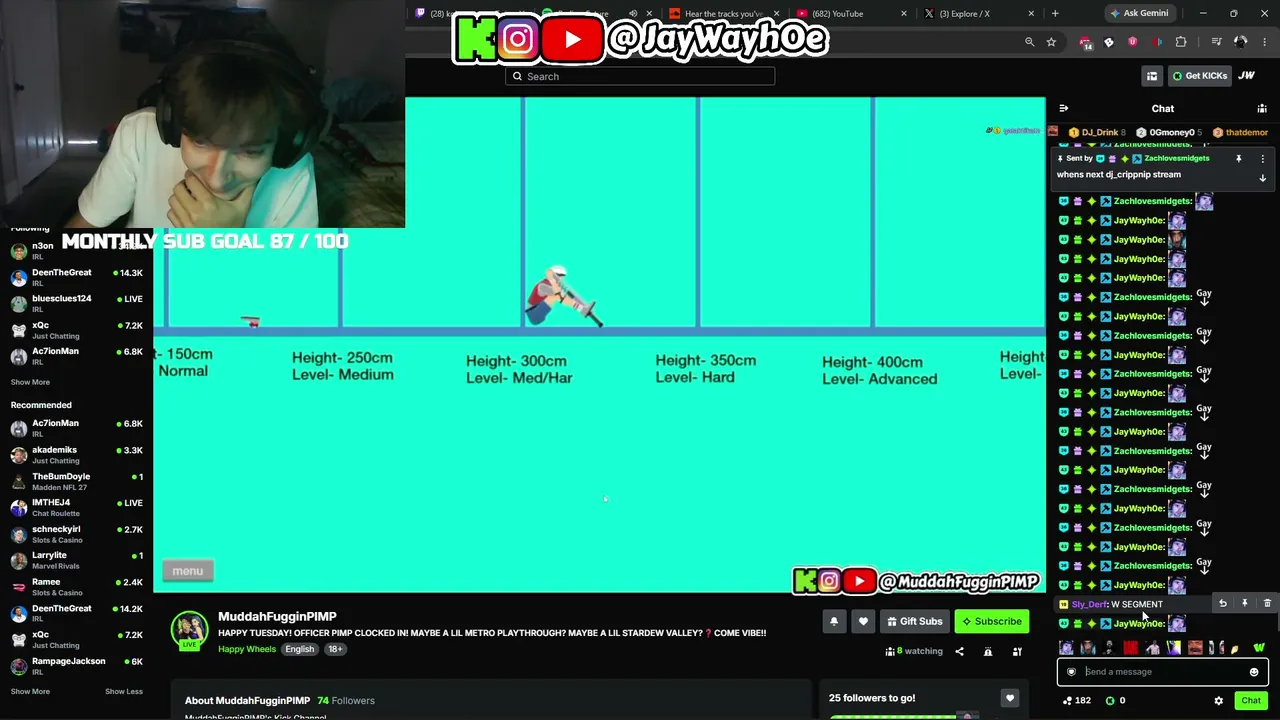The width and height of the screenshot is (1280, 720).
Task: Click the MuddahFugginPIMP avatar with LIVE badge
Action: coord(189,630)
